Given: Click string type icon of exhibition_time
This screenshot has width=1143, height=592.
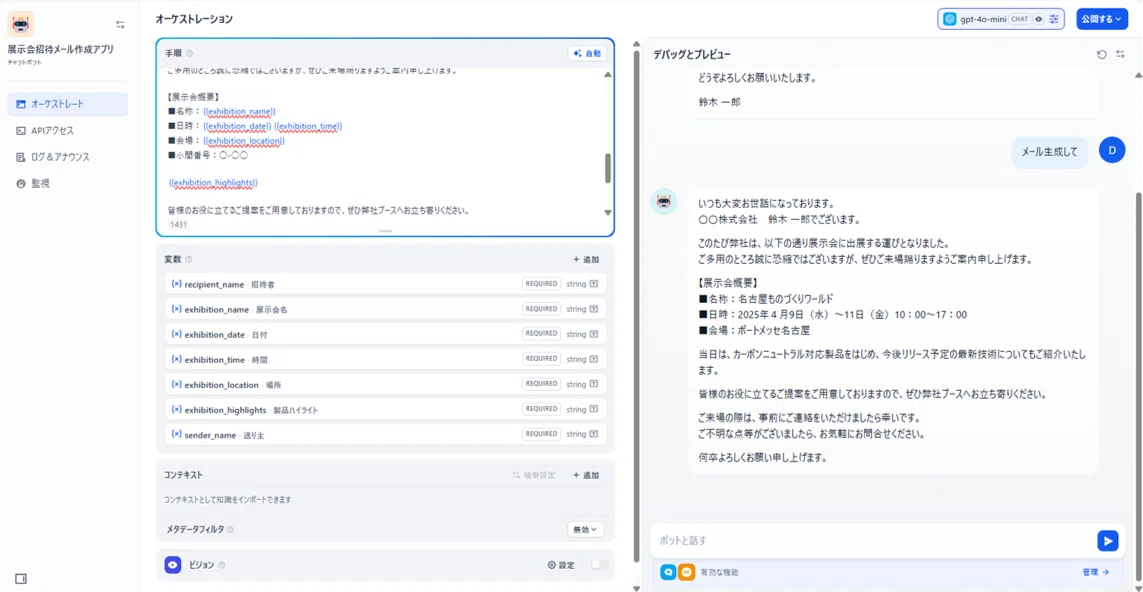Looking at the screenshot, I should click(x=594, y=359).
